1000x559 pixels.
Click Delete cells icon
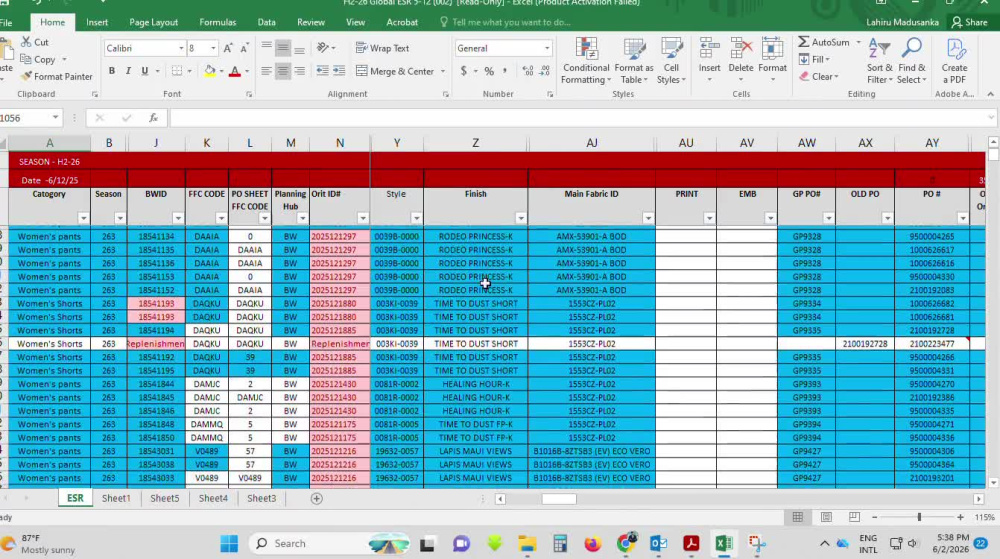click(741, 50)
